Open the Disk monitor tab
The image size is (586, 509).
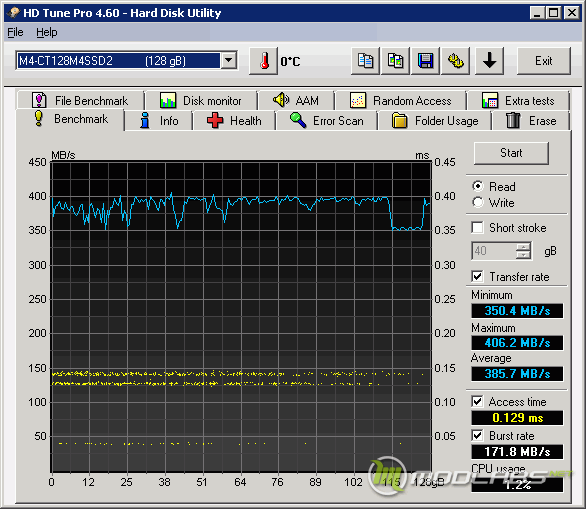201,100
